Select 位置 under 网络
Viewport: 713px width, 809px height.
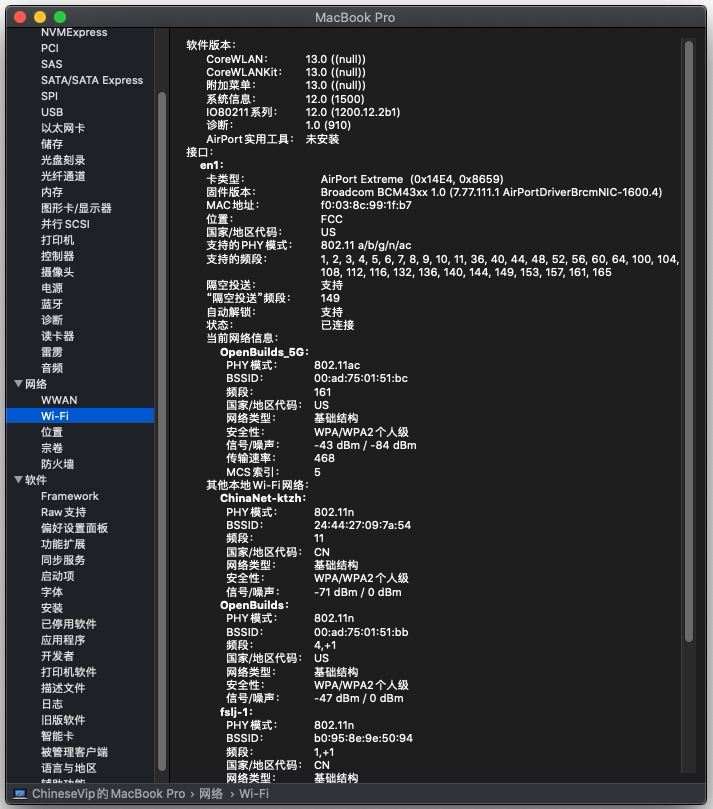pos(52,432)
